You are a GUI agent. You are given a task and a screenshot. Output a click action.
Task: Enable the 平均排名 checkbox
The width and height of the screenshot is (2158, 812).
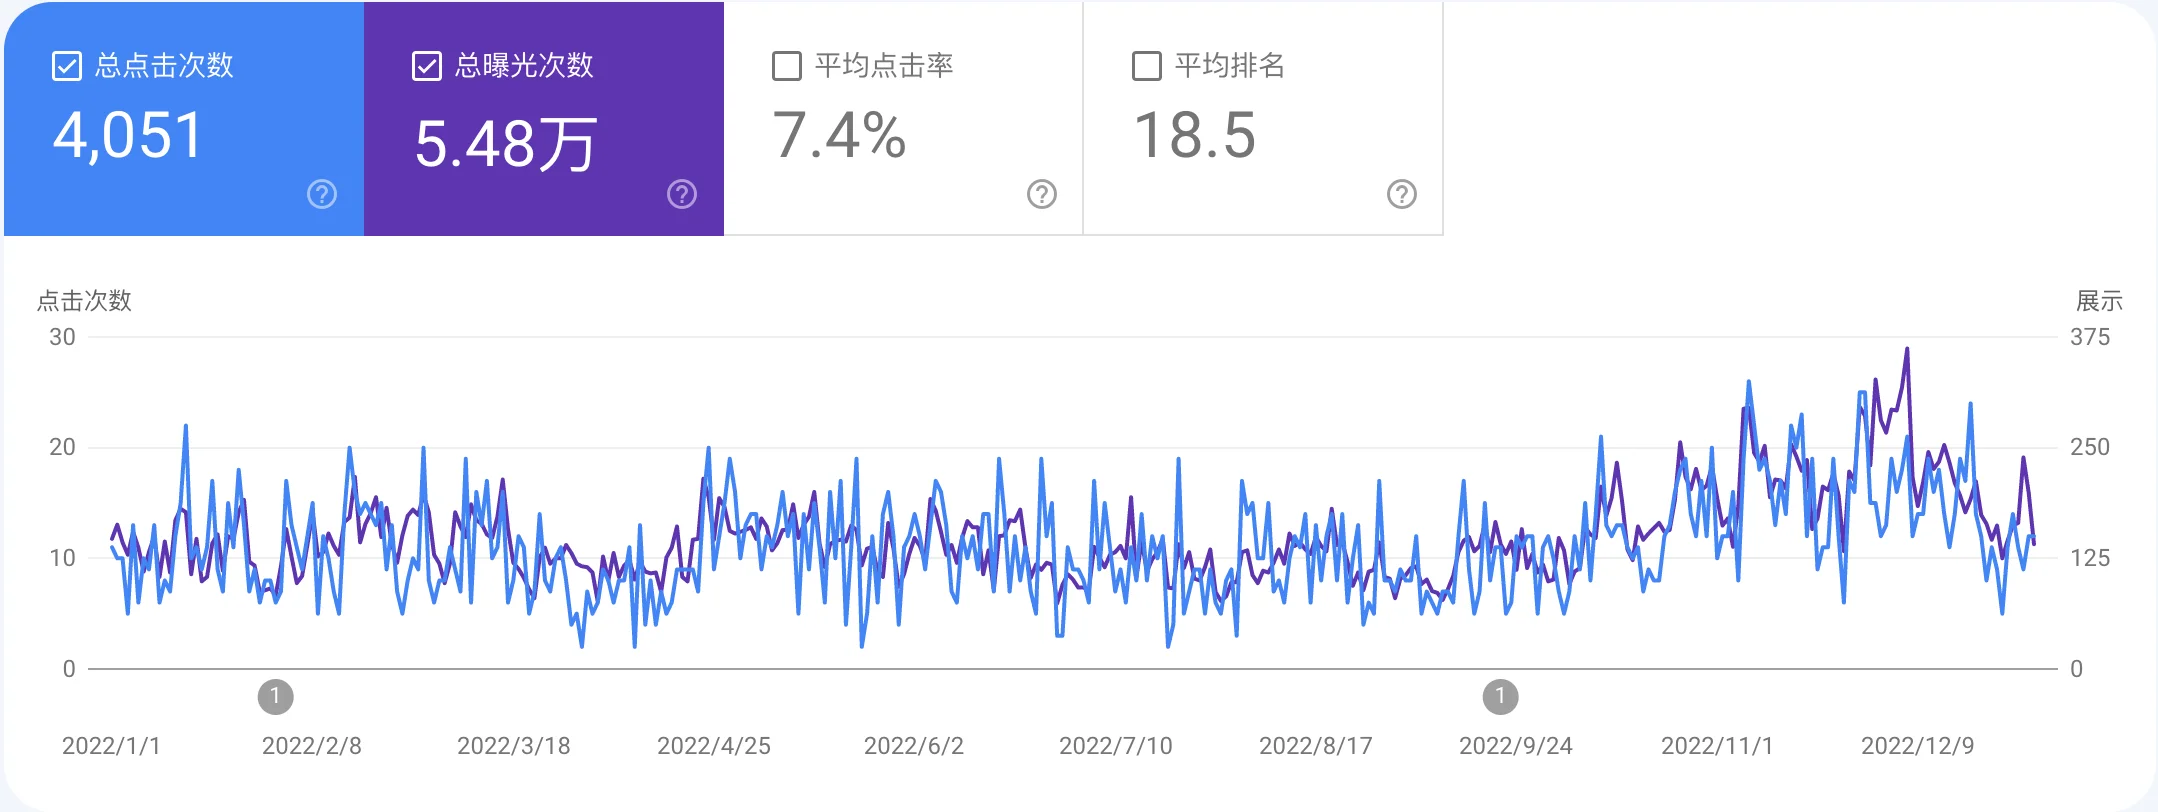coord(1147,67)
